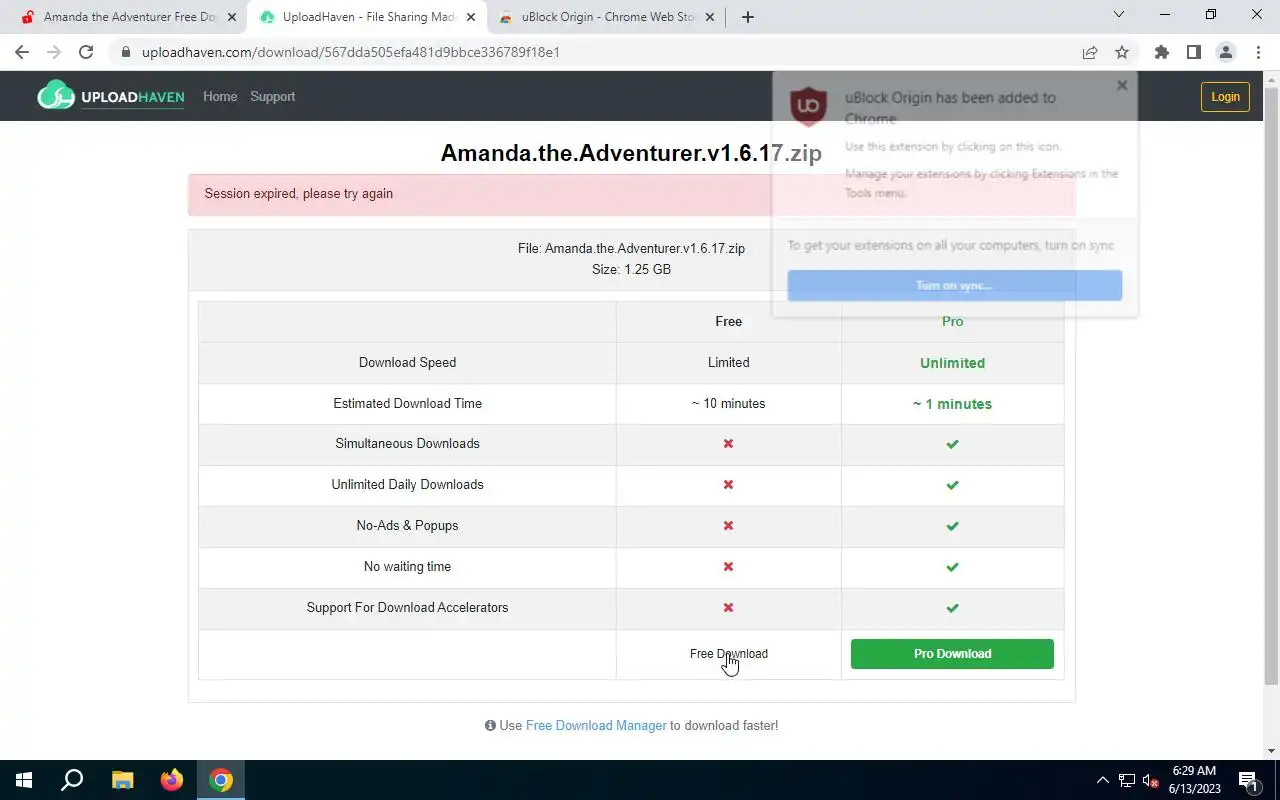
Task: Click the green check for Simultaneous Downloads
Action: 952,443
